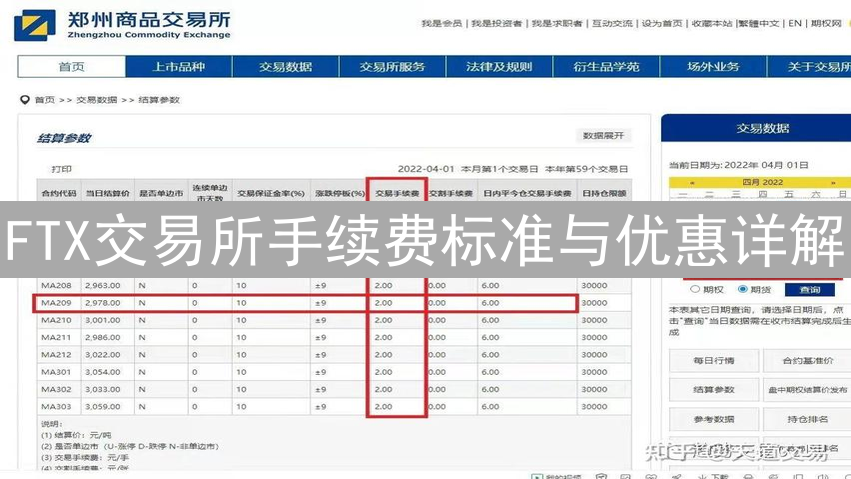Switch language to EN
Screen dimensions: 851x479
[x=795, y=23]
